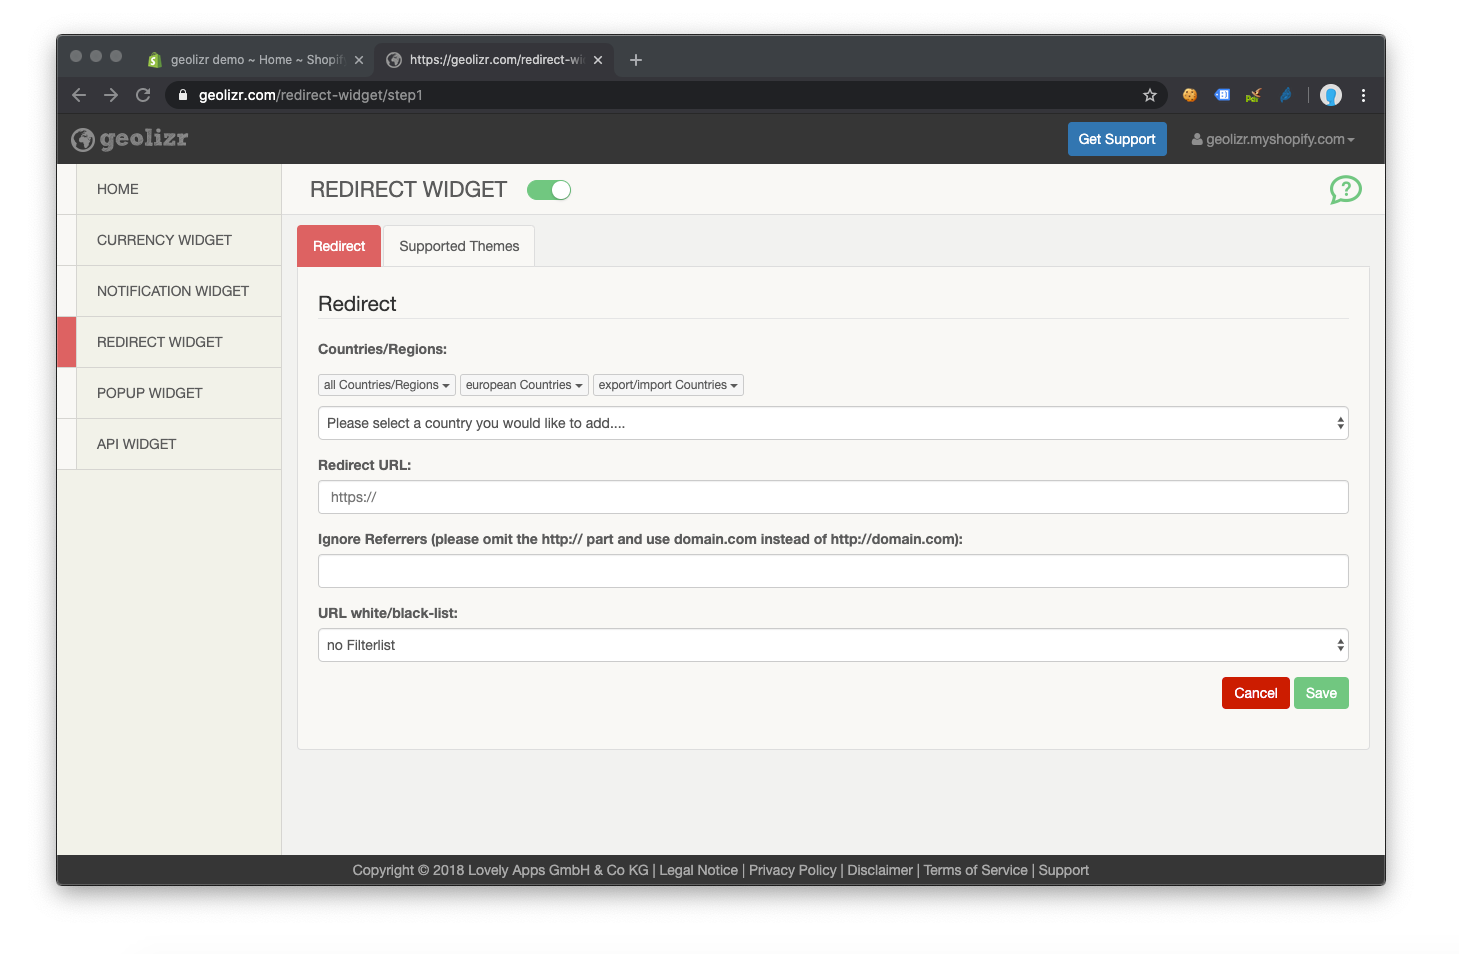Open the country selection combo box
Image resolution: width=1459 pixels, height=954 pixels.
click(833, 423)
